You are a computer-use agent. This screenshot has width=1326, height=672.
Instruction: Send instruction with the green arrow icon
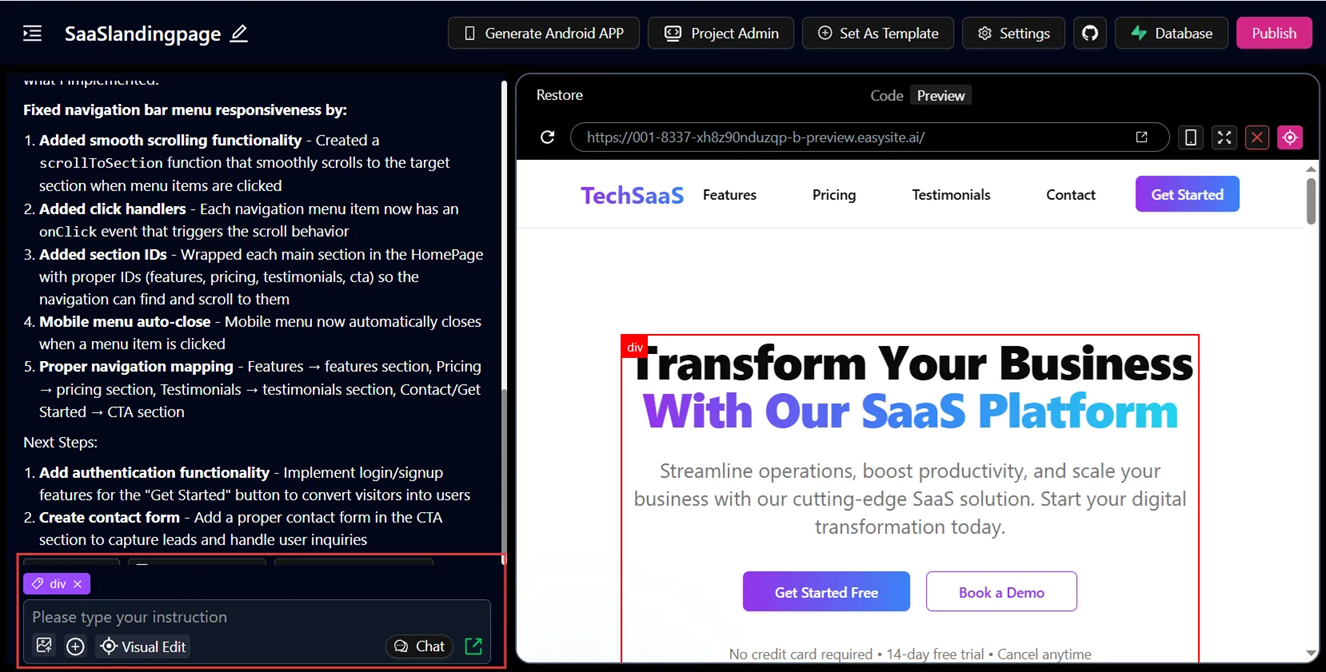[474, 646]
